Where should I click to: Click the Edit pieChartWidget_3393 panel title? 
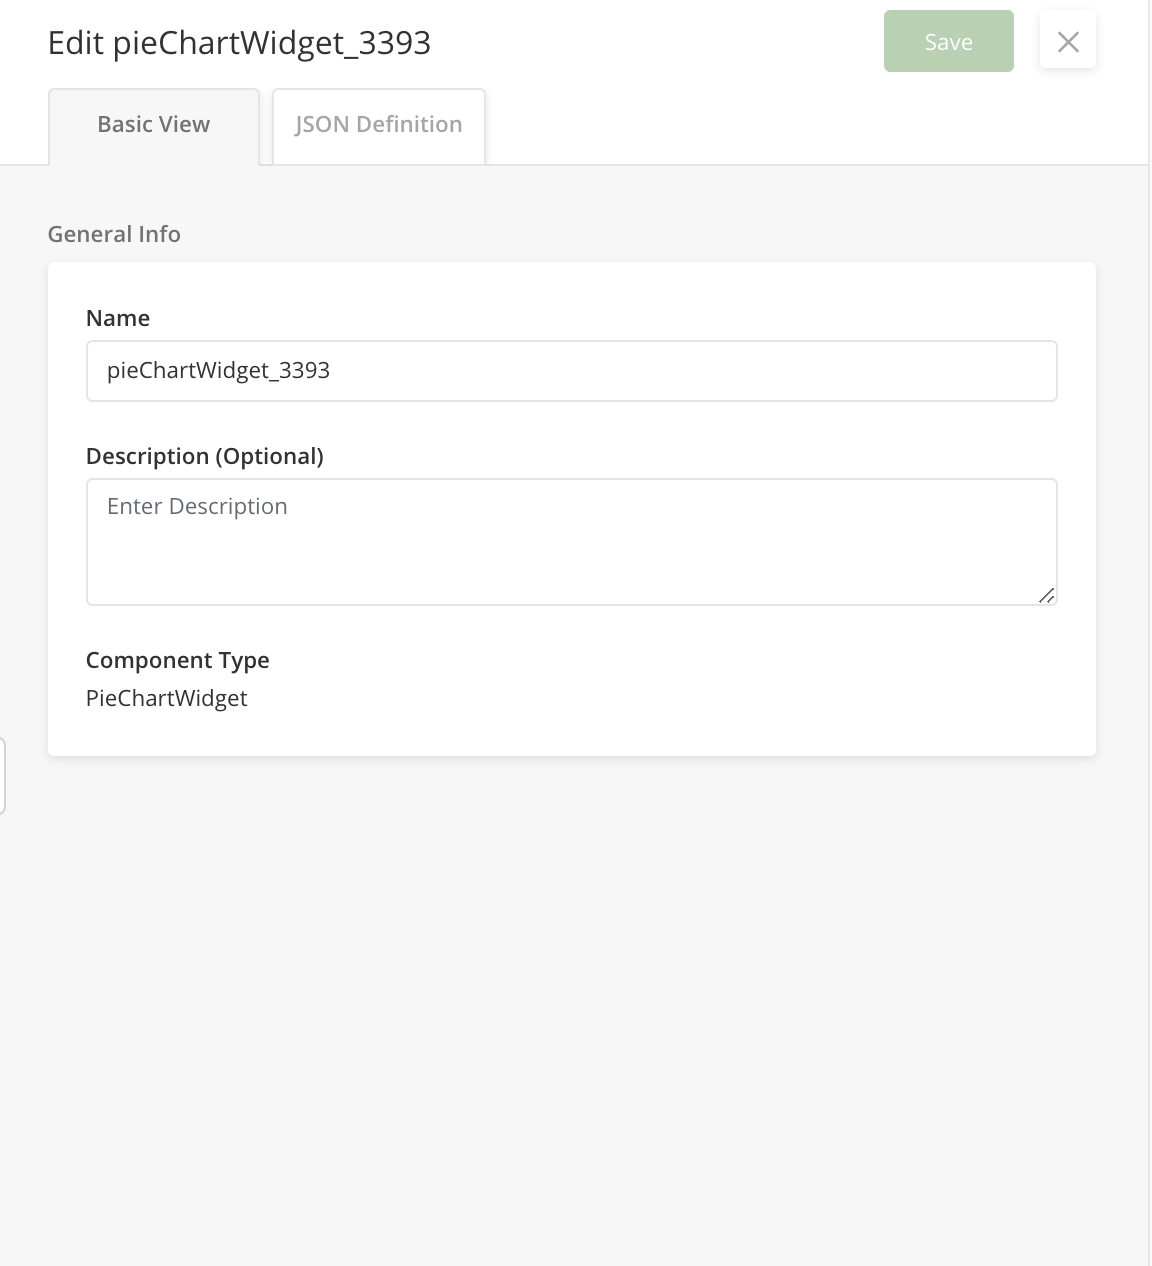[240, 43]
